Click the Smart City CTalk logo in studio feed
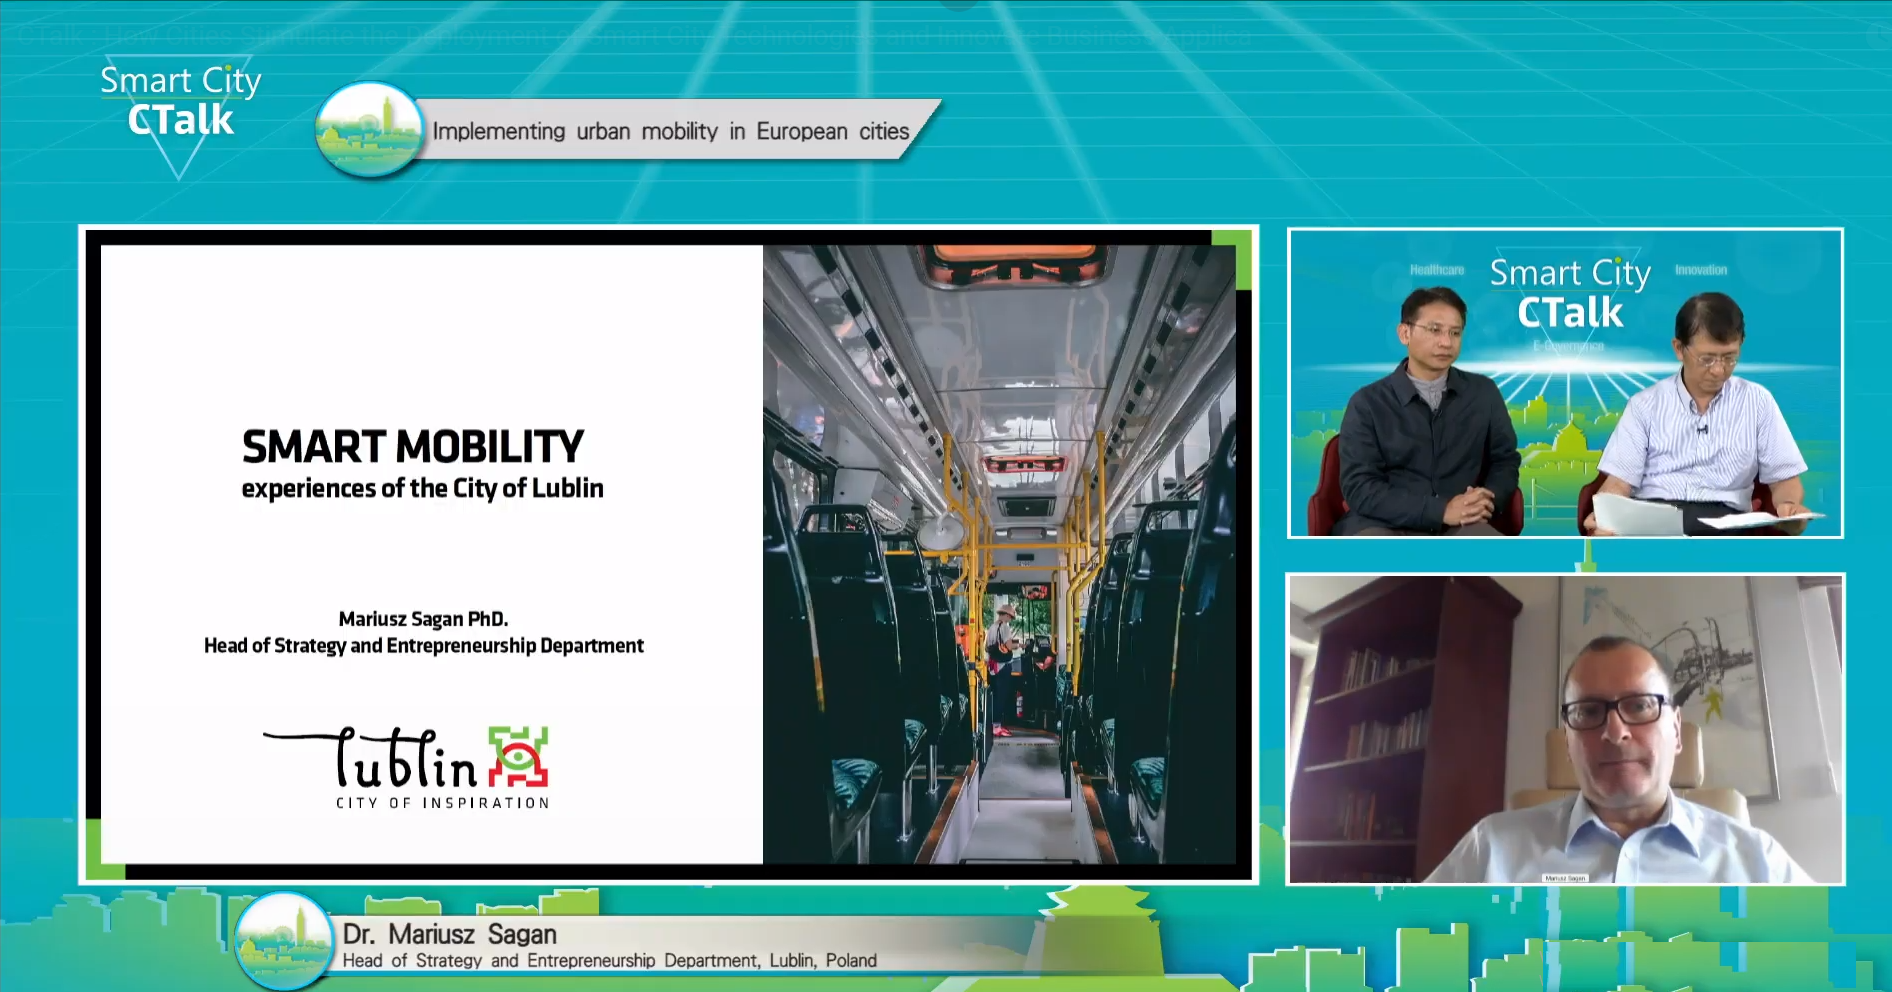Screen dimensions: 1892x992 point(1569,293)
